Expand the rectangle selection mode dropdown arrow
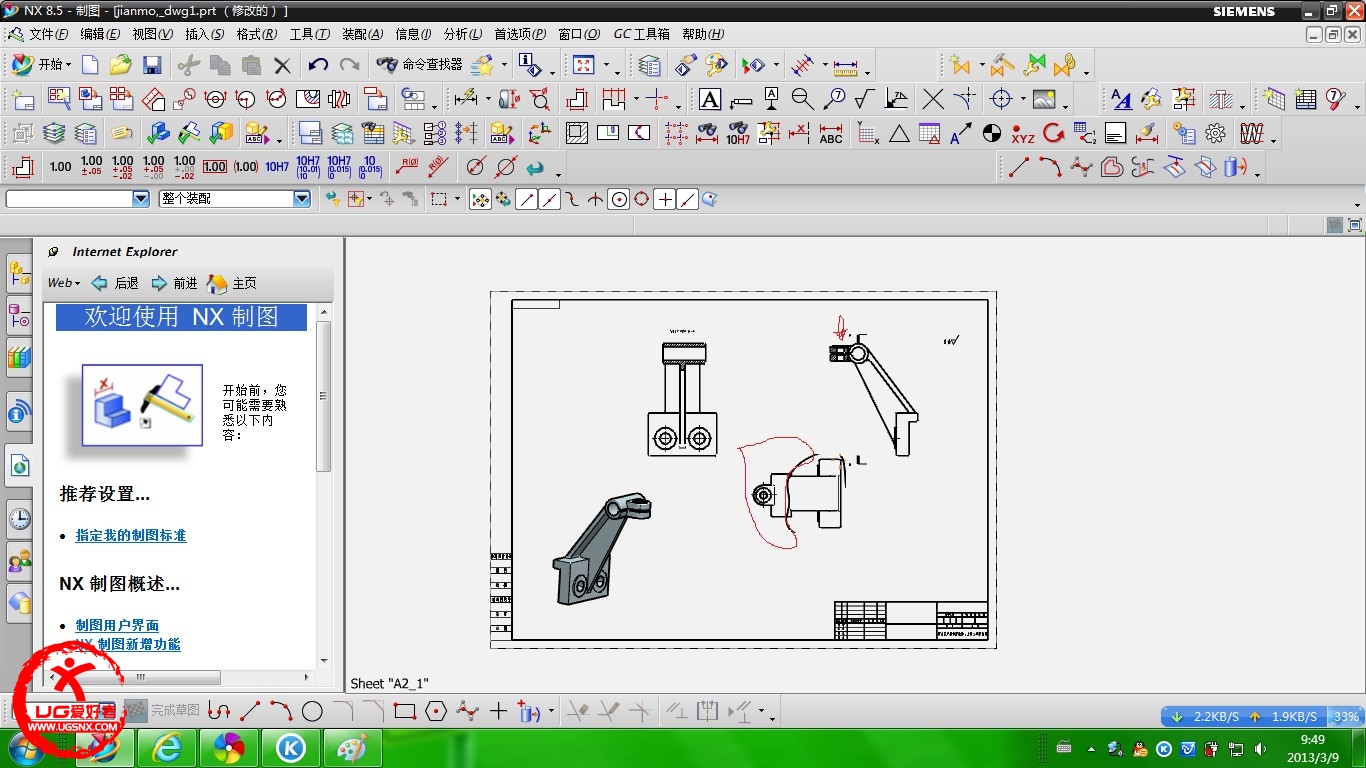 pos(457,200)
